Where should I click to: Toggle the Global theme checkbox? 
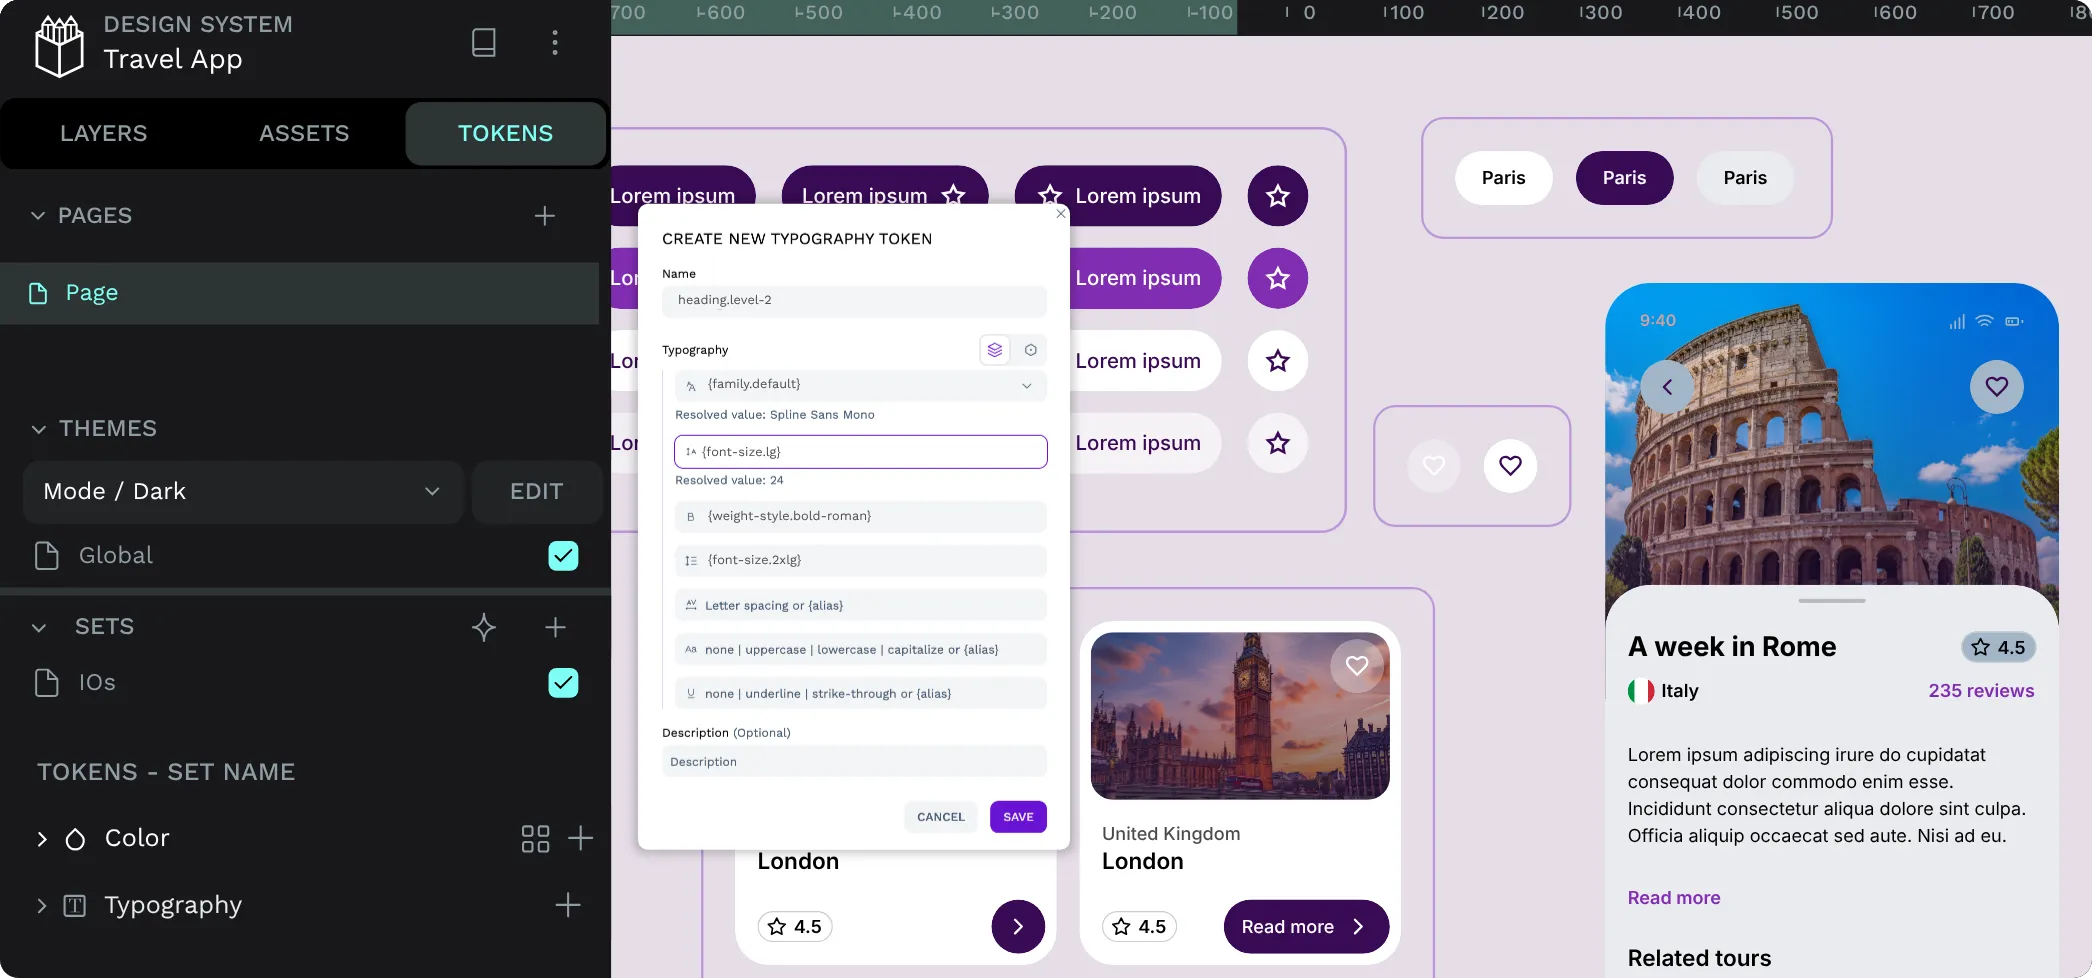(563, 556)
